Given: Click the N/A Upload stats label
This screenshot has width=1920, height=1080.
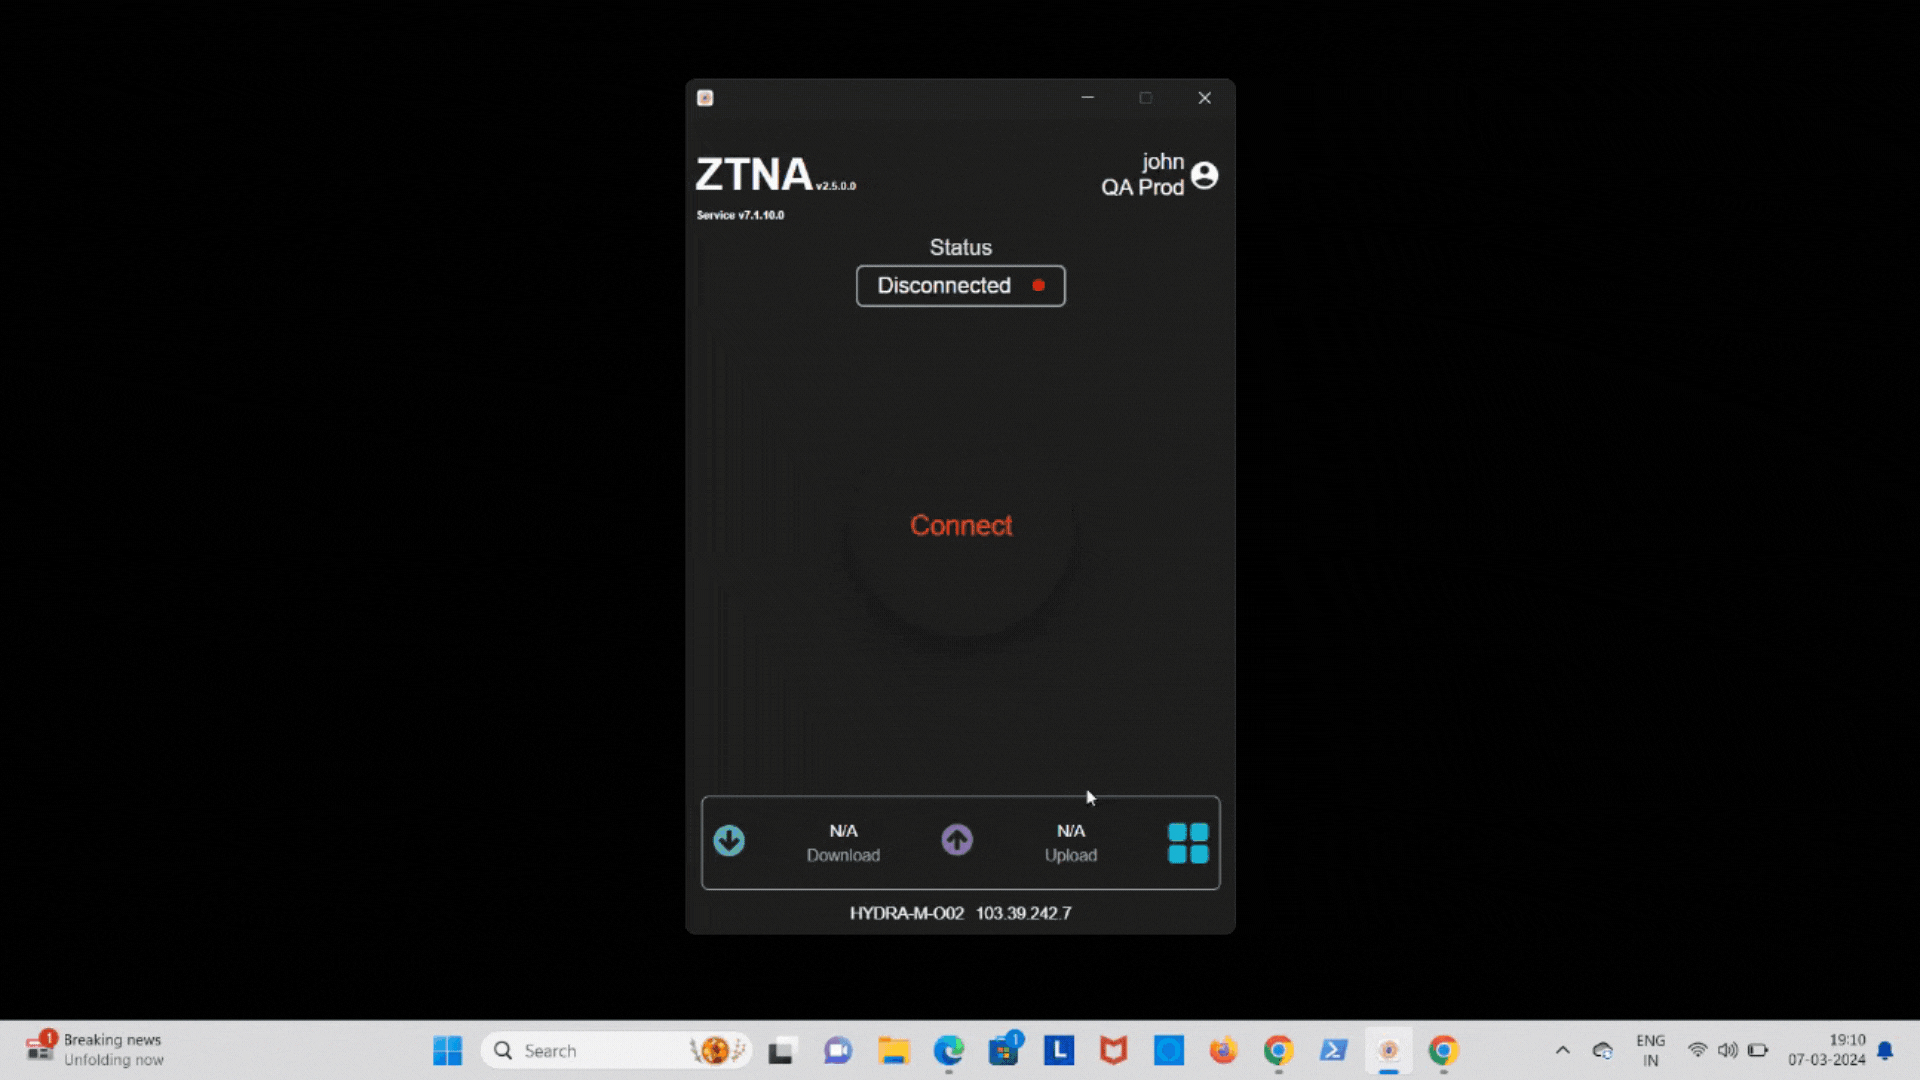Looking at the screenshot, I should (x=1069, y=841).
